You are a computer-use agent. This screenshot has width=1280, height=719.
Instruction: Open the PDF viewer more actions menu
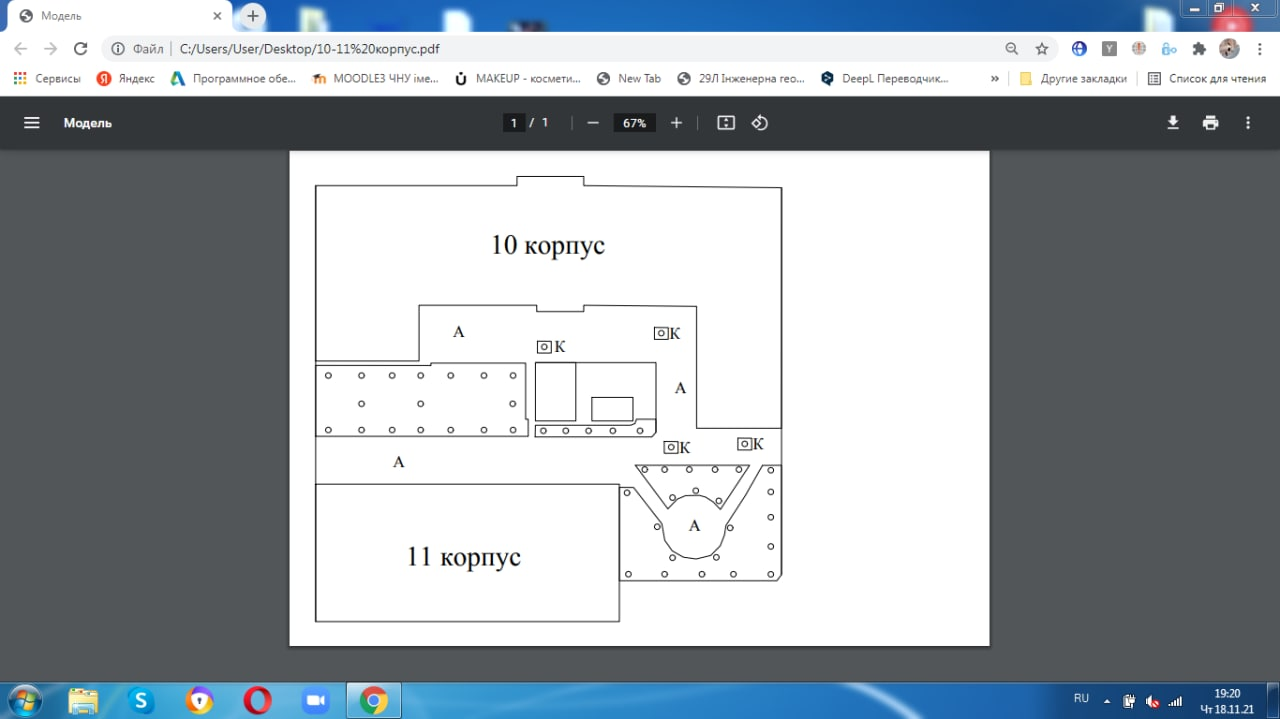click(1248, 123)
